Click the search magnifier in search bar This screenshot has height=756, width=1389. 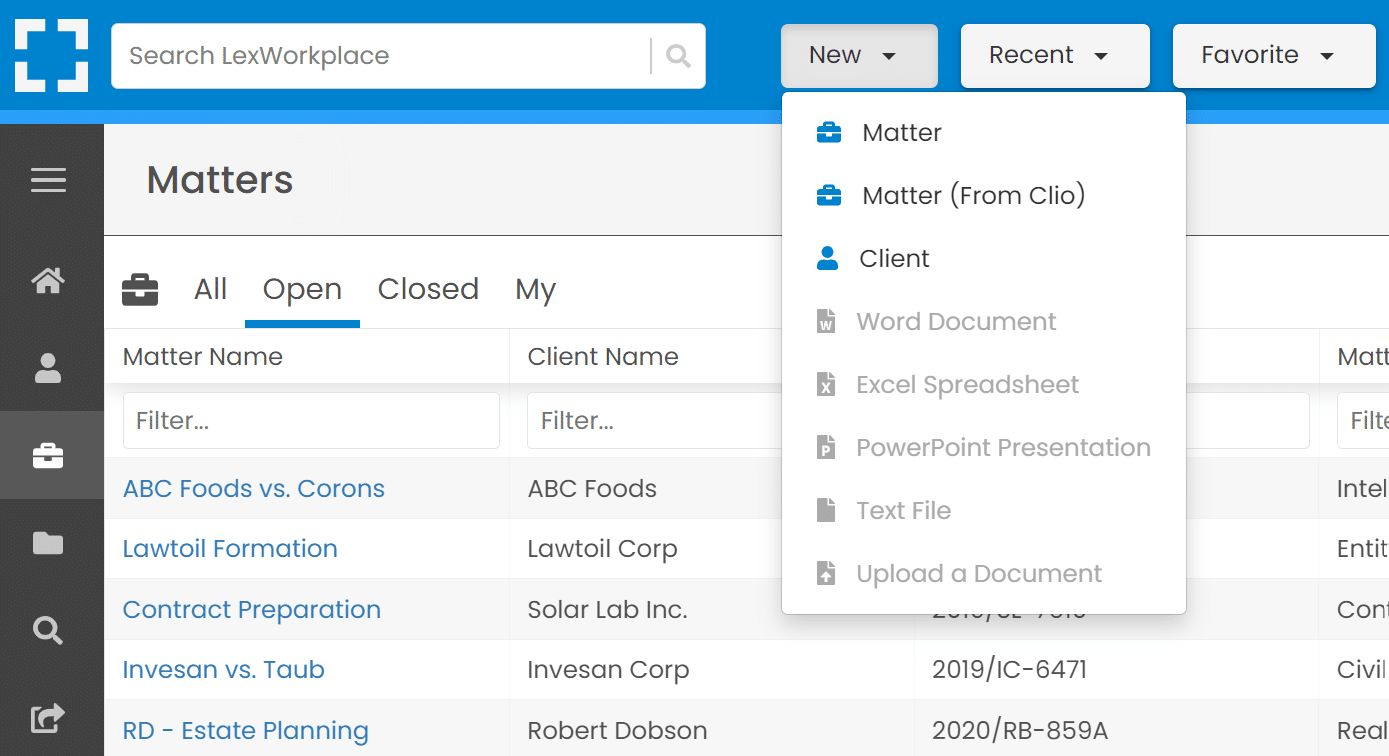click(x=678, y=56)
